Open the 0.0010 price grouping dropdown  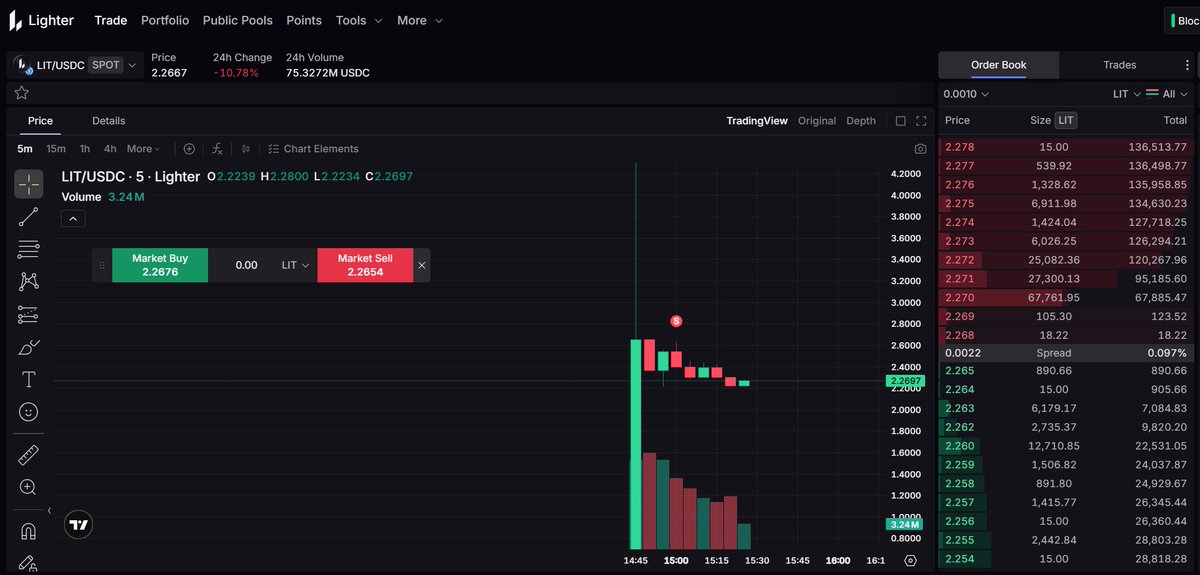pos(967,94)
